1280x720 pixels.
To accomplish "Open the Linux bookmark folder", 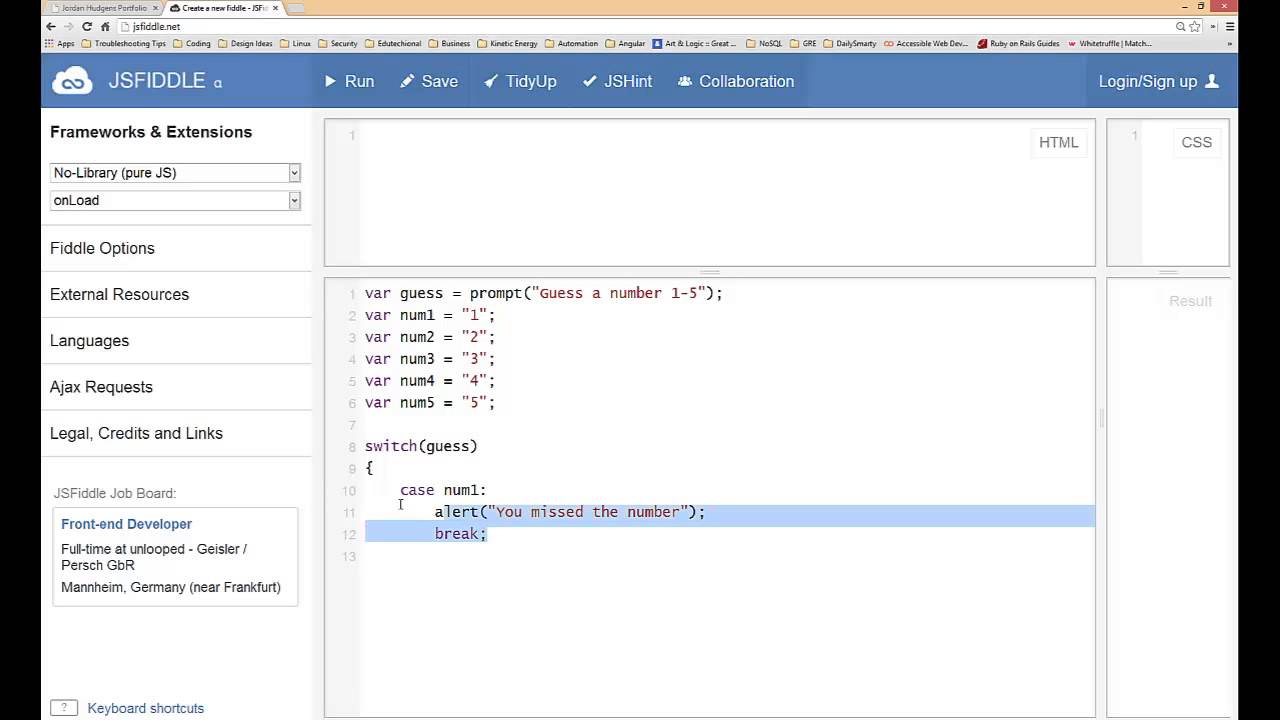I will (x=295, y=44).
